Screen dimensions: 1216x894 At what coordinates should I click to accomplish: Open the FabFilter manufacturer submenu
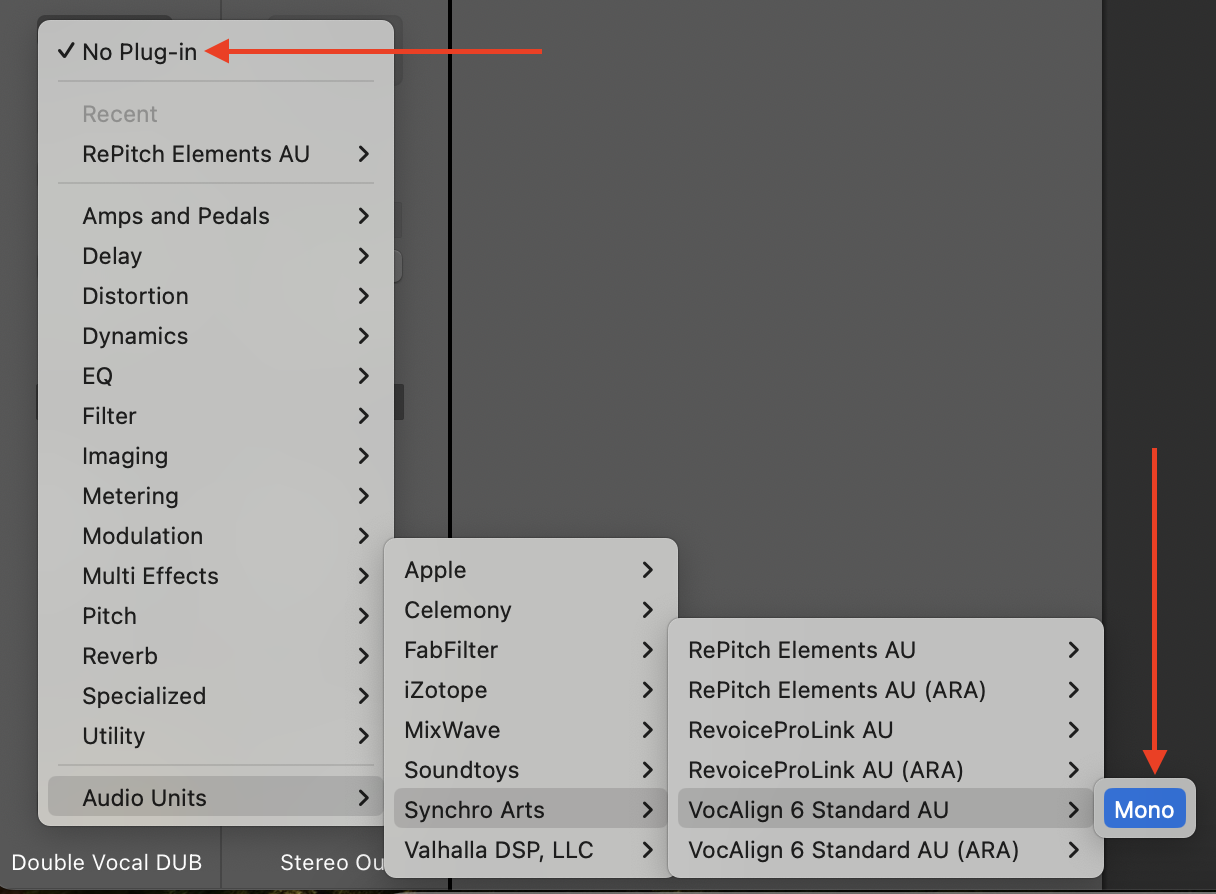450,650
